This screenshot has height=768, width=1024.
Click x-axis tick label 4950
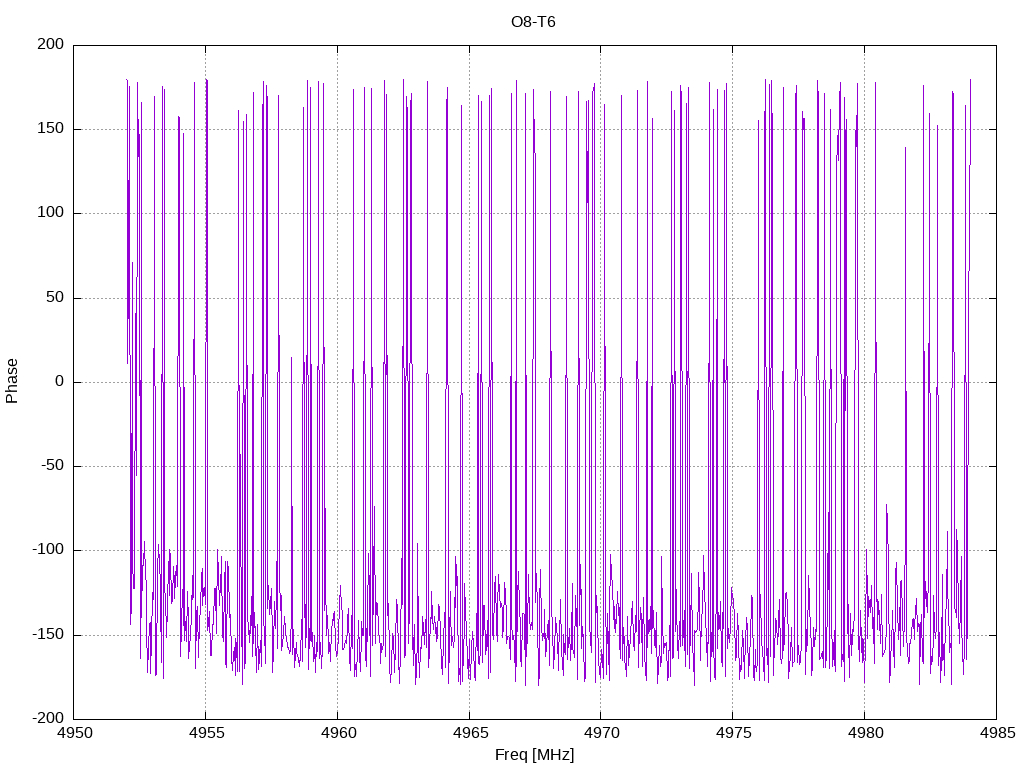click(74, 733)
